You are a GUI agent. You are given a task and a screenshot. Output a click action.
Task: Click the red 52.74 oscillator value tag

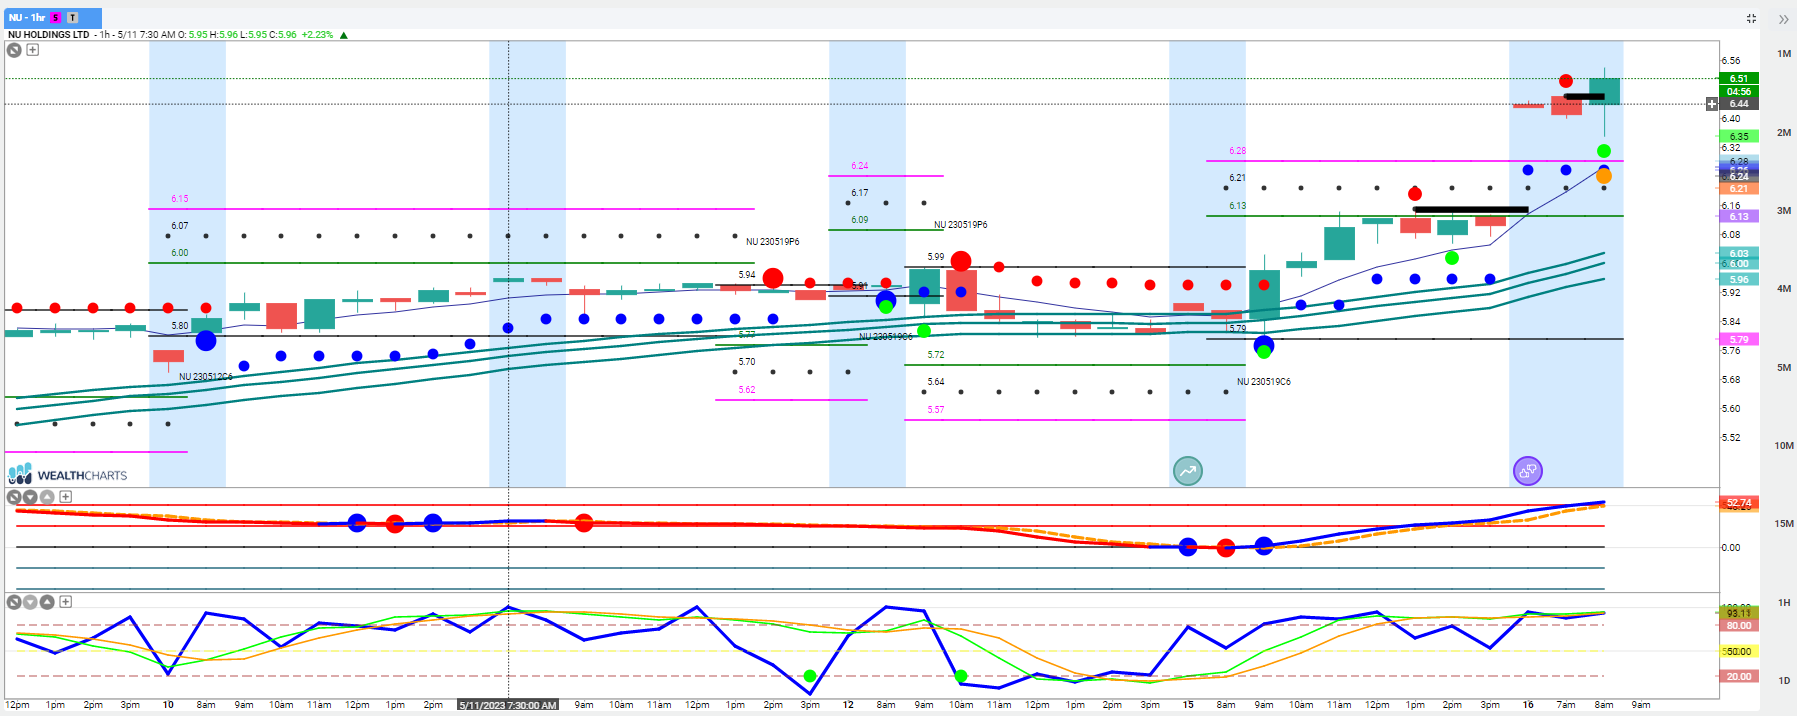pyautogui.click(x=1739, y=502)
